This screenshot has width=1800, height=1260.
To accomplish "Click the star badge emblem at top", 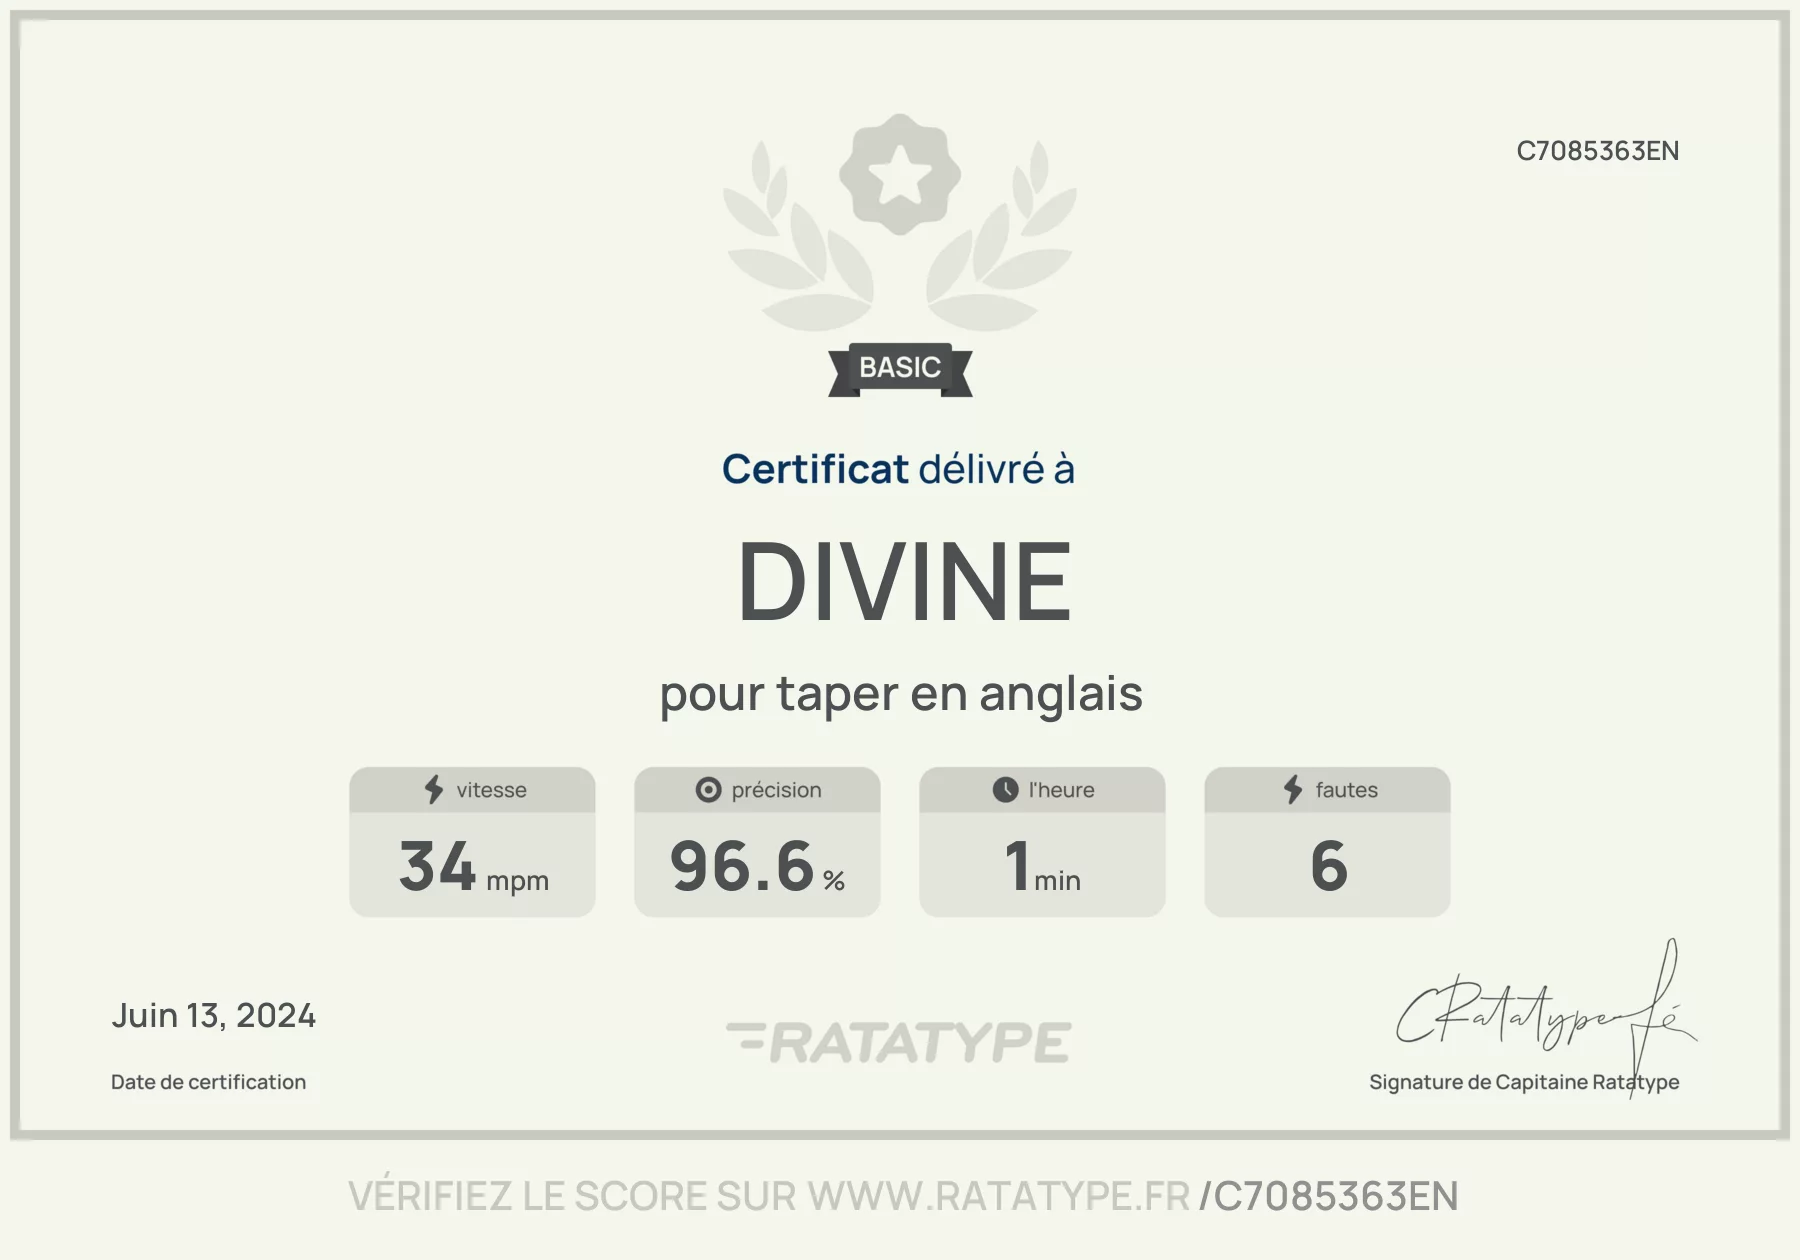I will click(x=899, y=175).
